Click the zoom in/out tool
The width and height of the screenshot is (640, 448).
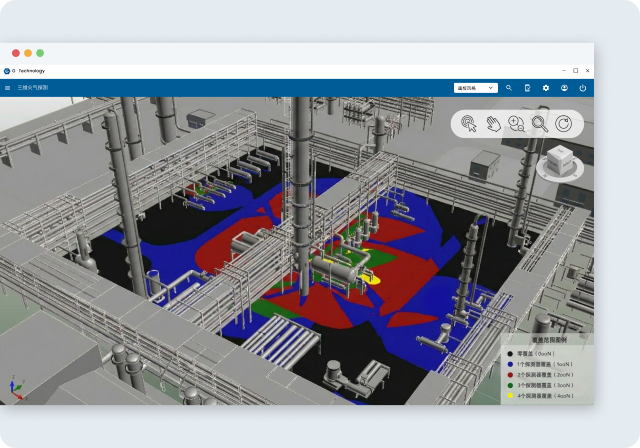516,124
